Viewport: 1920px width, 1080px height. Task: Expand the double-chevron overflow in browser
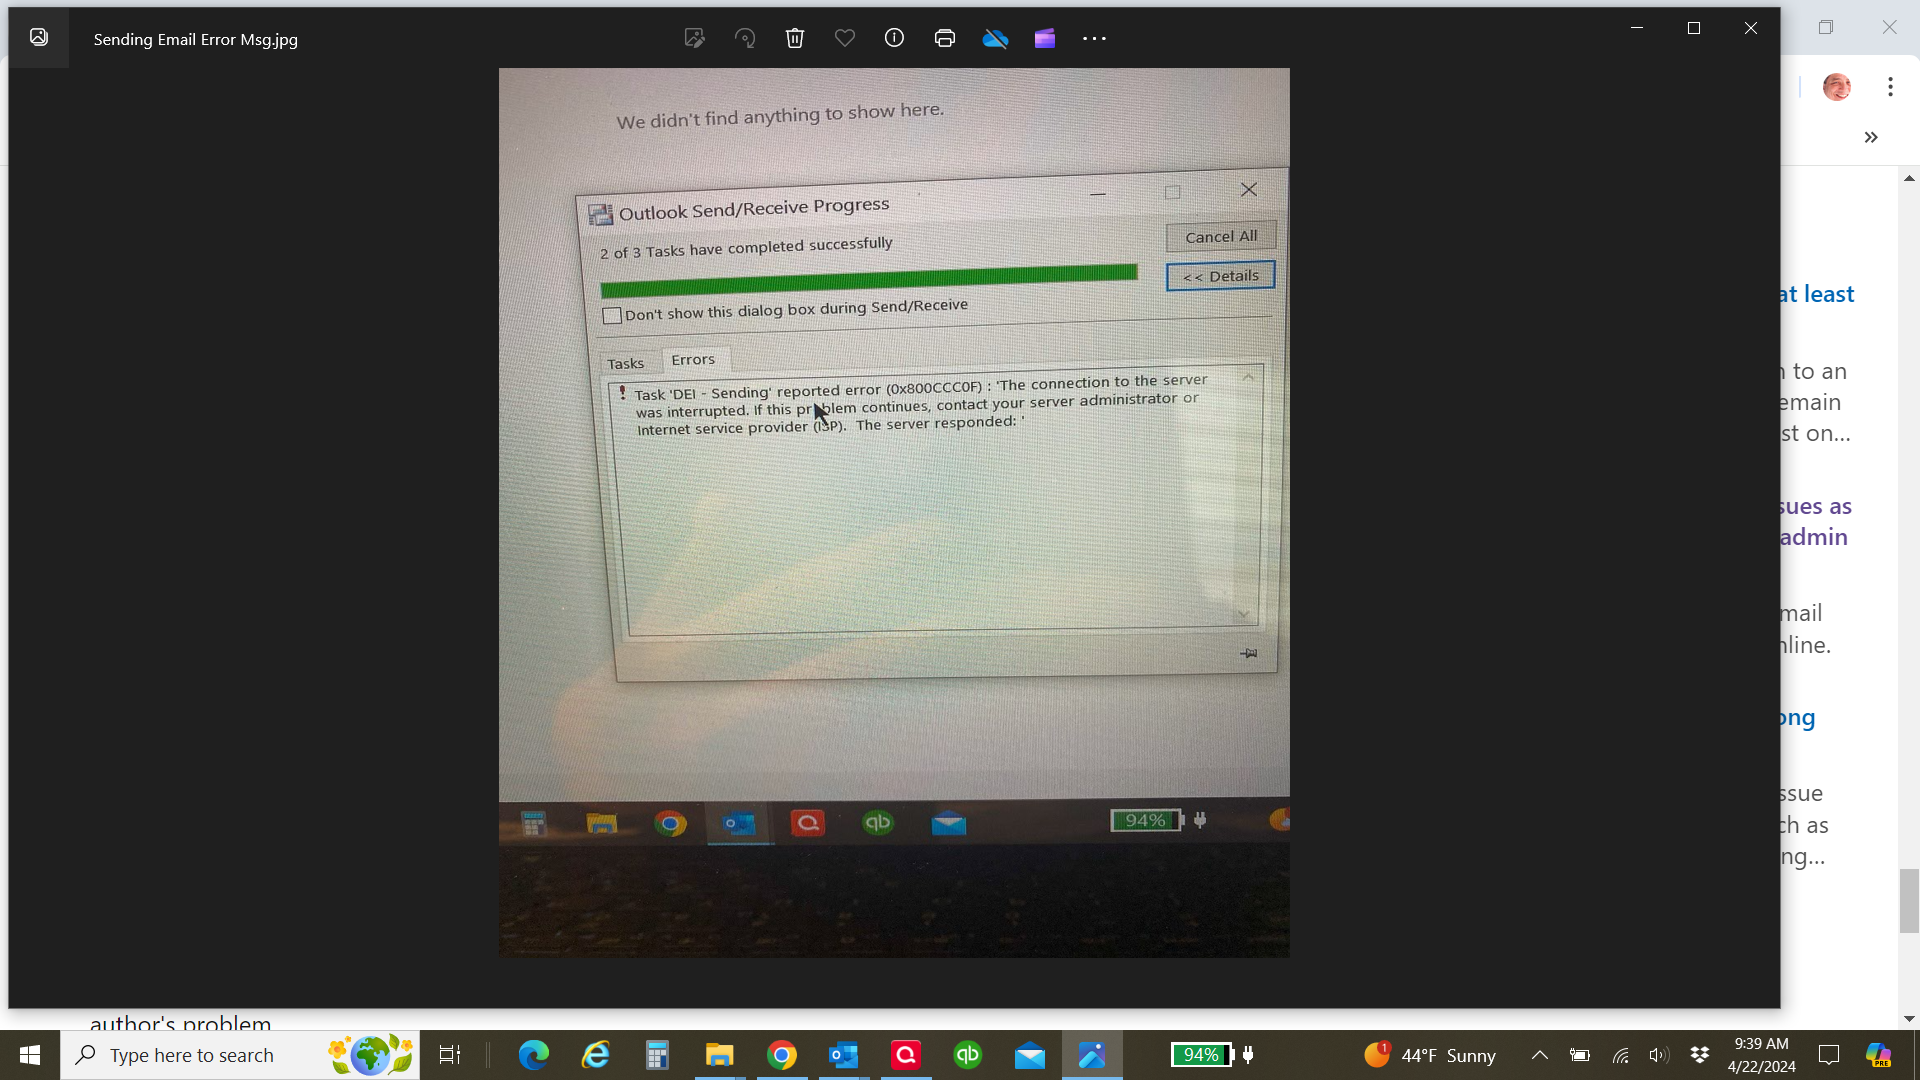coord(1871,137)
